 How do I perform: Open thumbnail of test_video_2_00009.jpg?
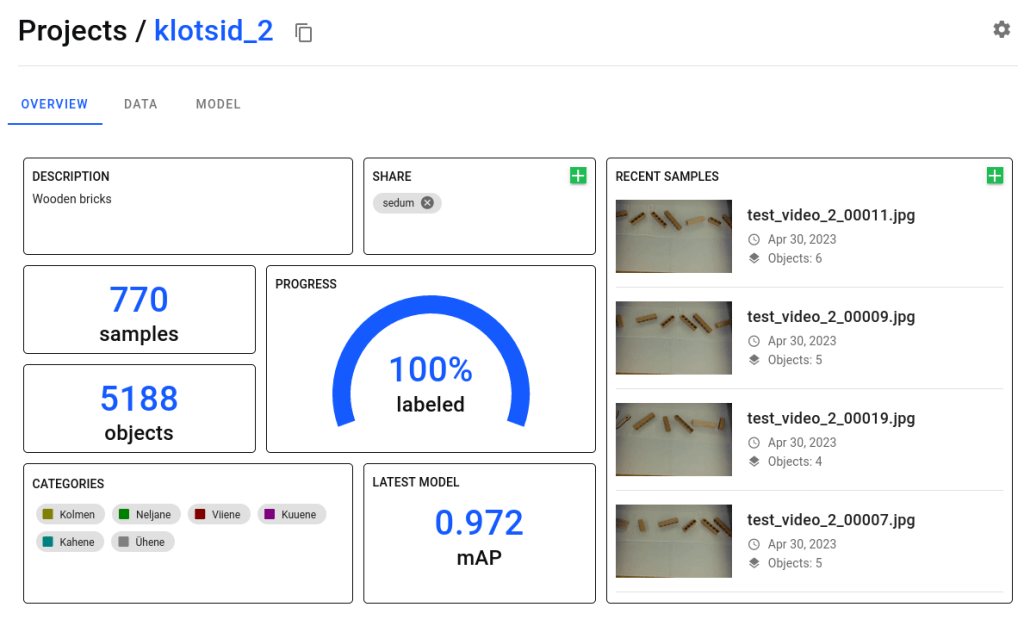click(x=673, y=338)
